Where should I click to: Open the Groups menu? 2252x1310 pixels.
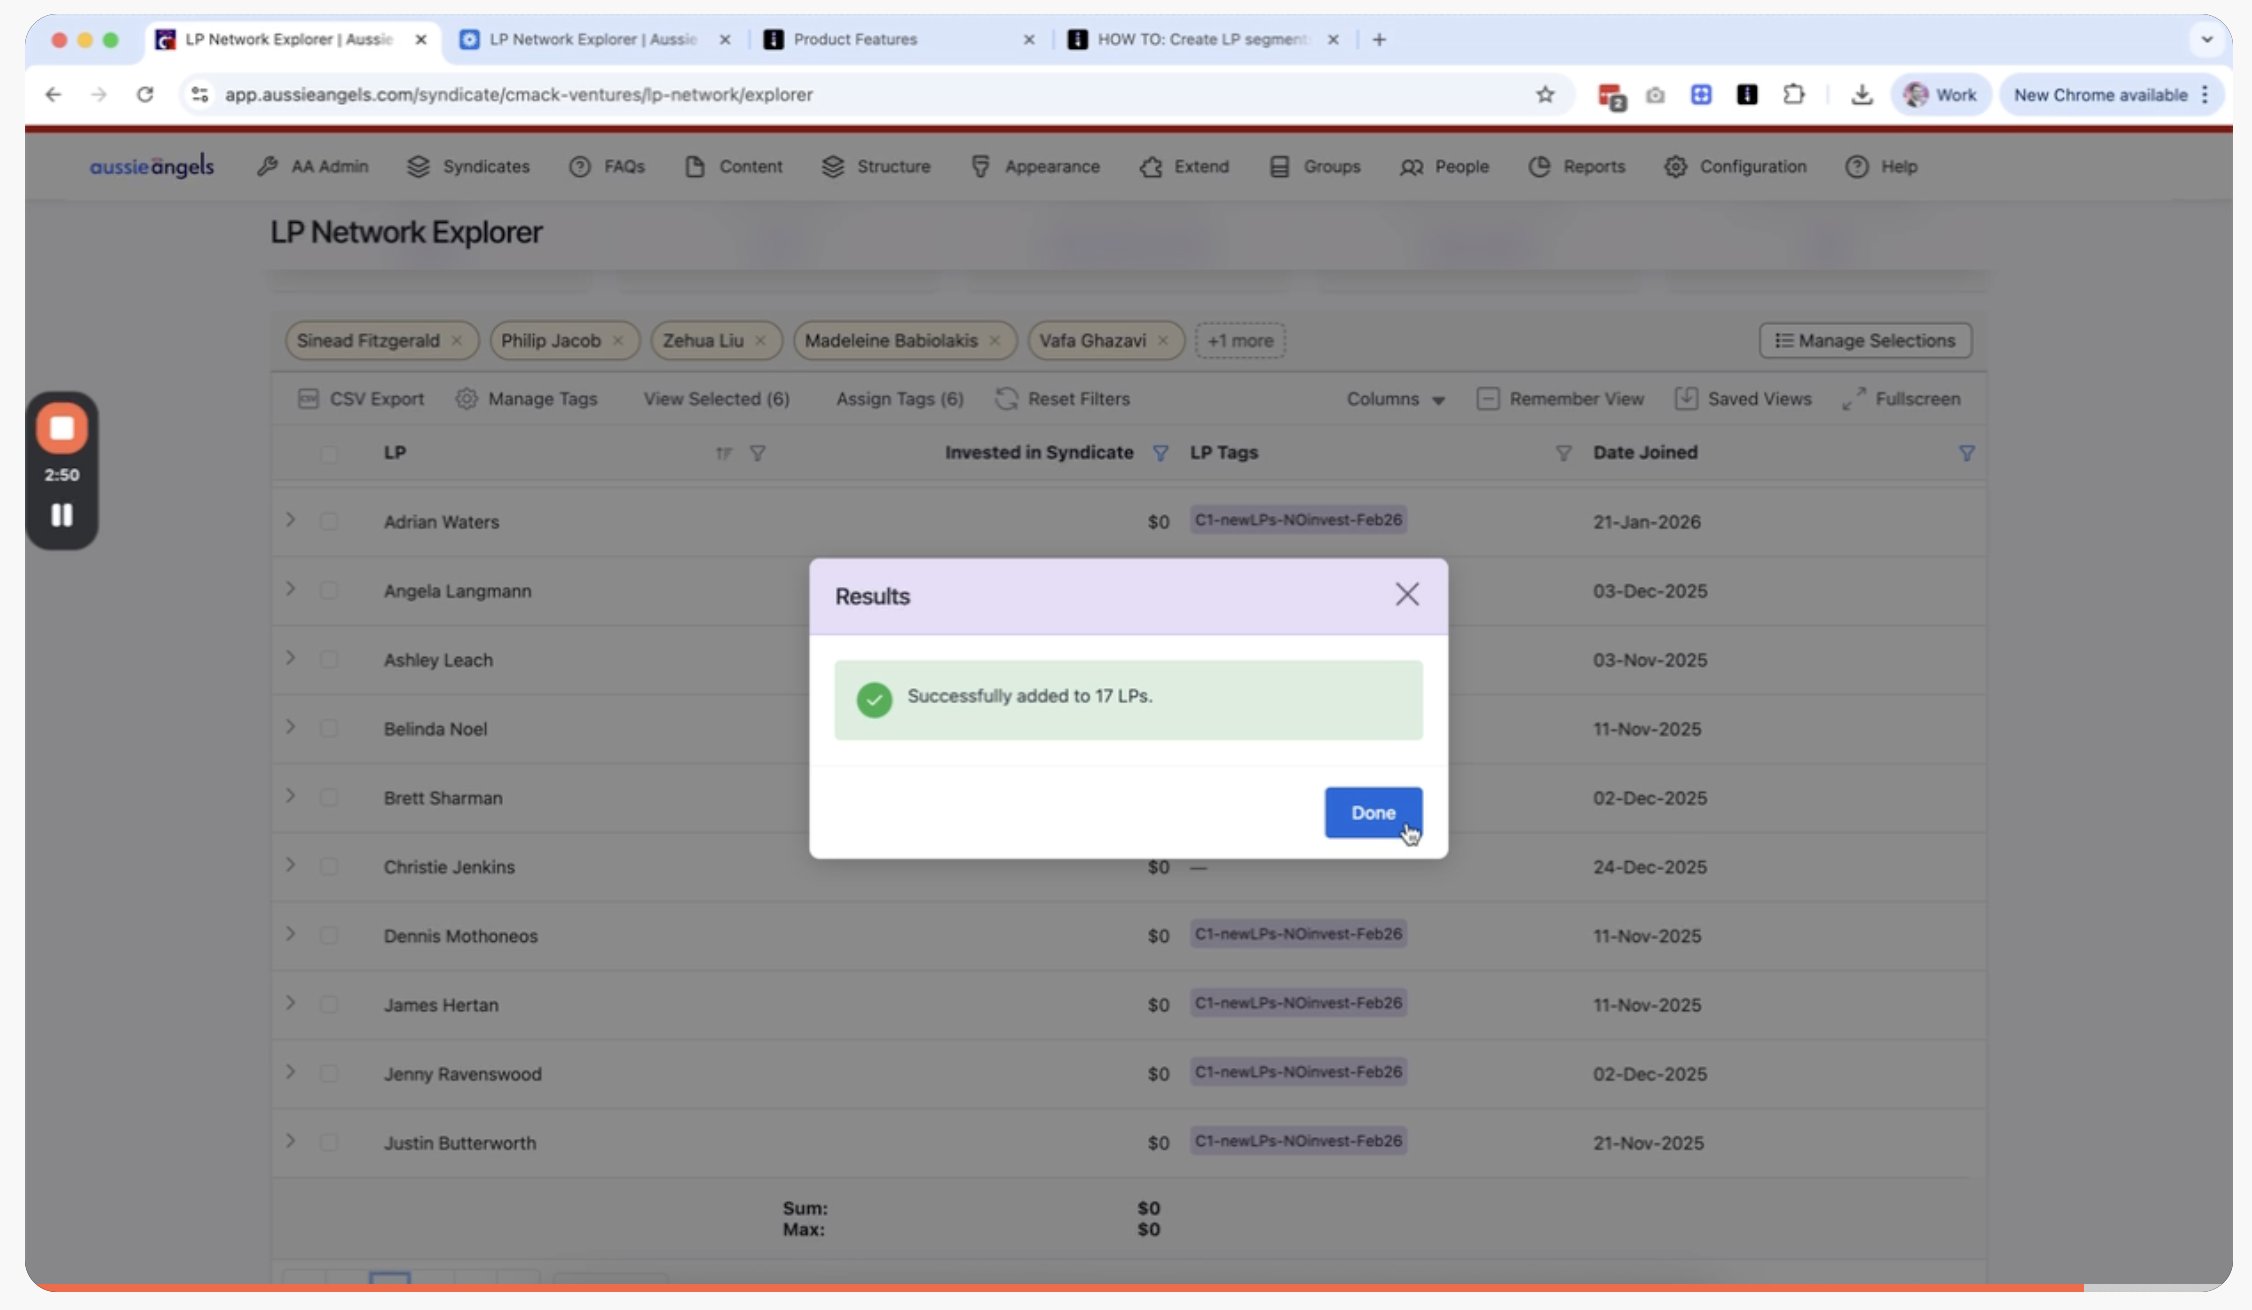click(x=1315, y=166)
